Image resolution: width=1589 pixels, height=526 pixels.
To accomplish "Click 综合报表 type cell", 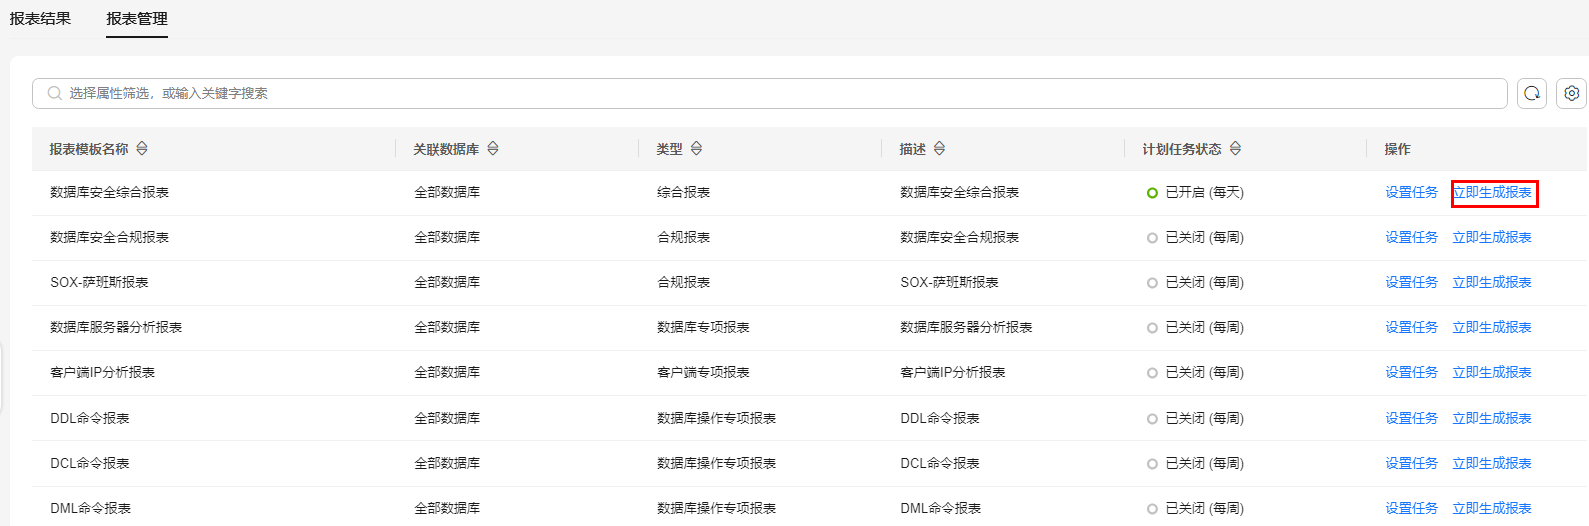I will pos(683,192).
